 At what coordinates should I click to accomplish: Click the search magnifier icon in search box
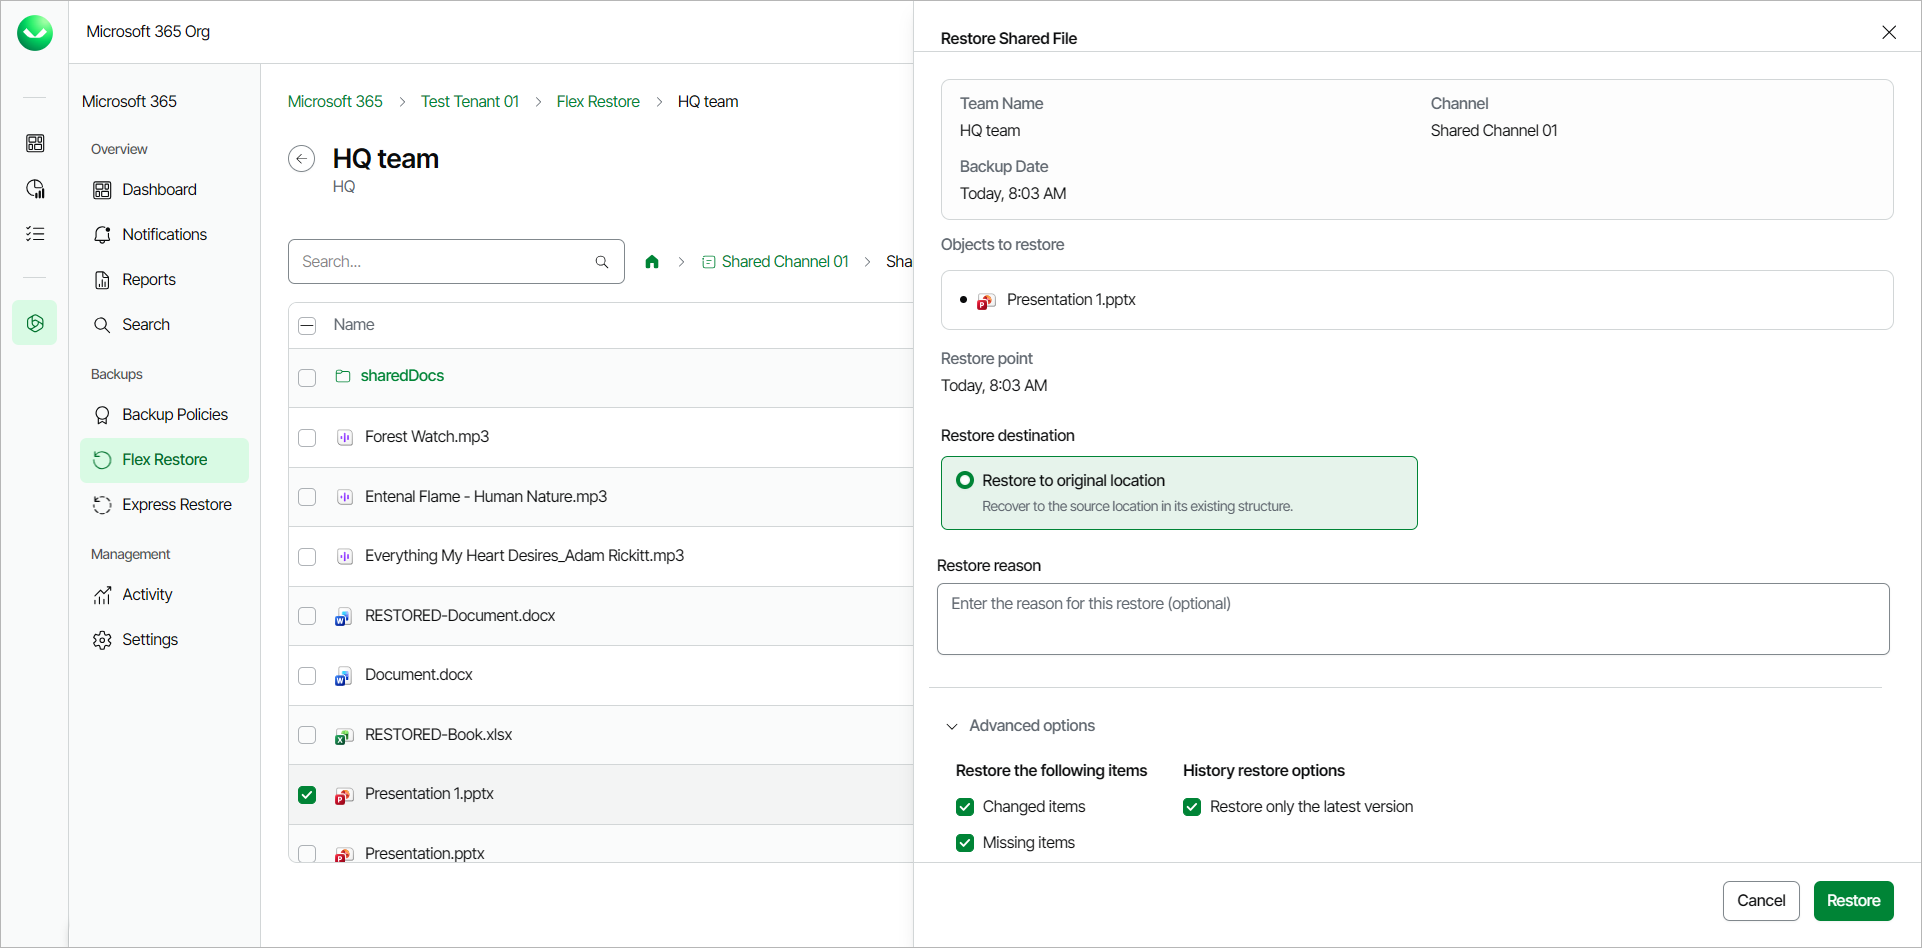[602, 262]
